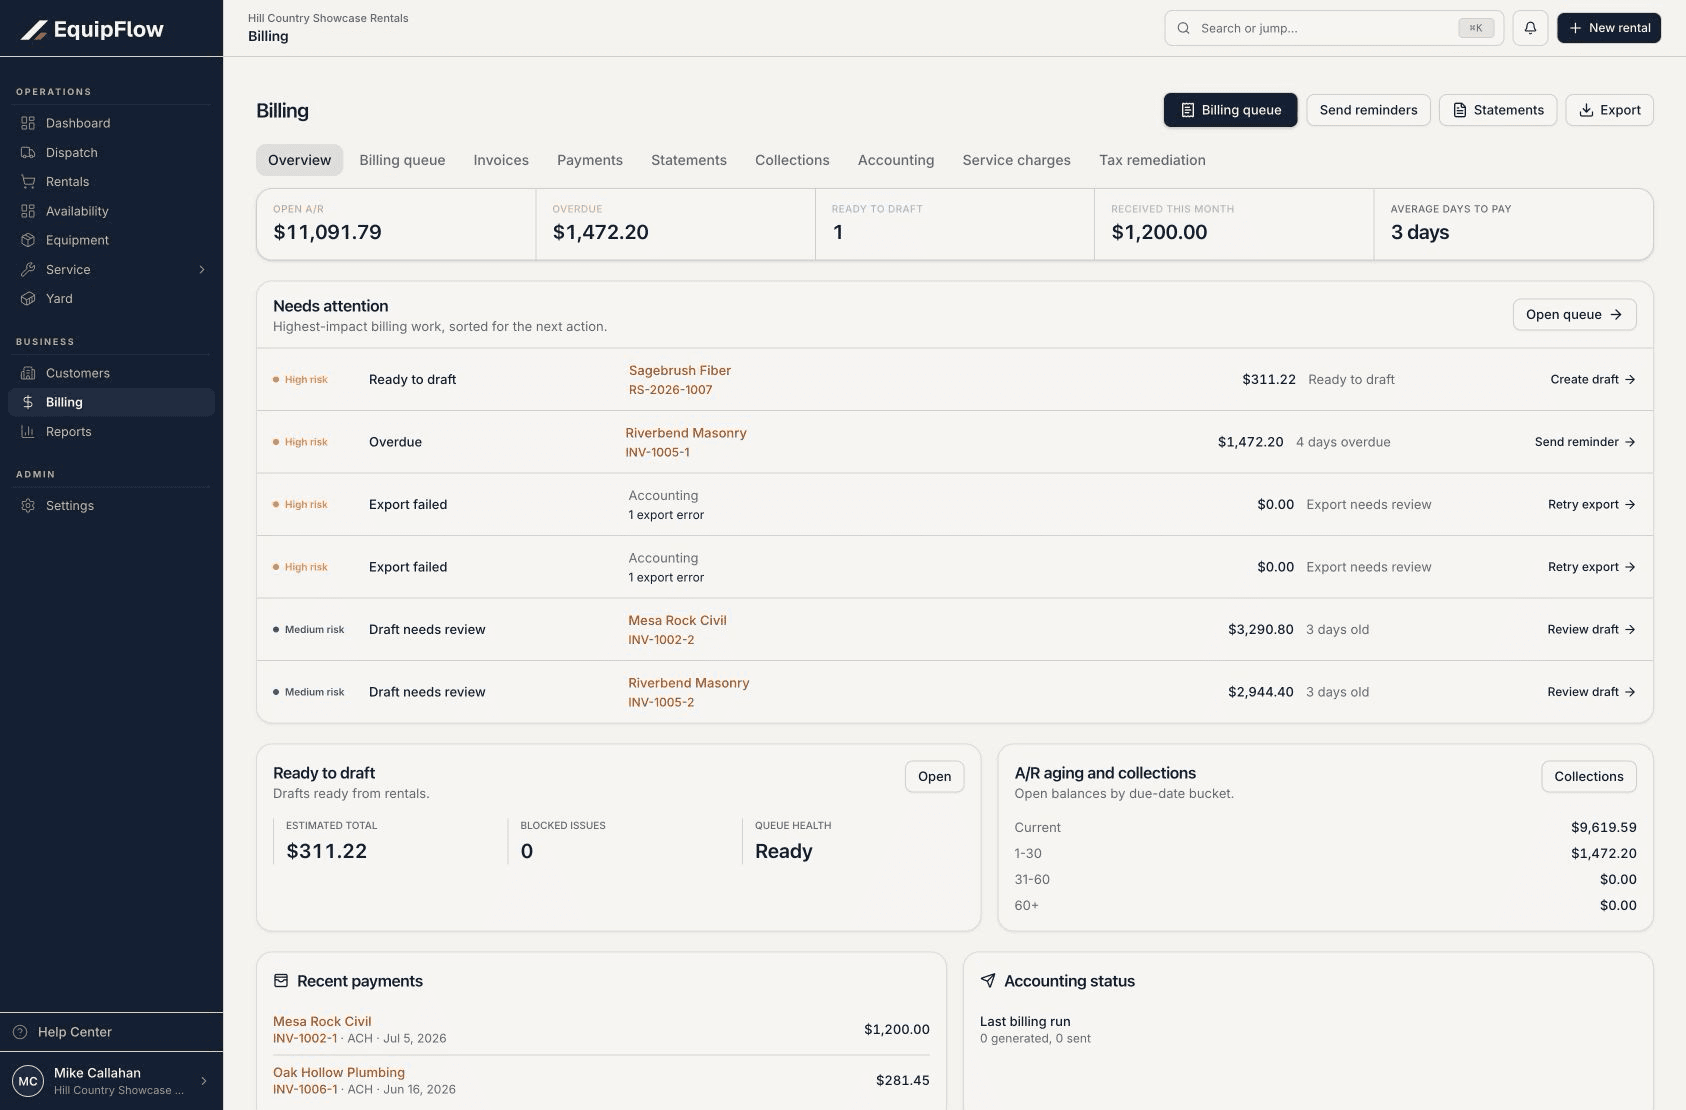Click the notifications bell icon

(1530, 28)
